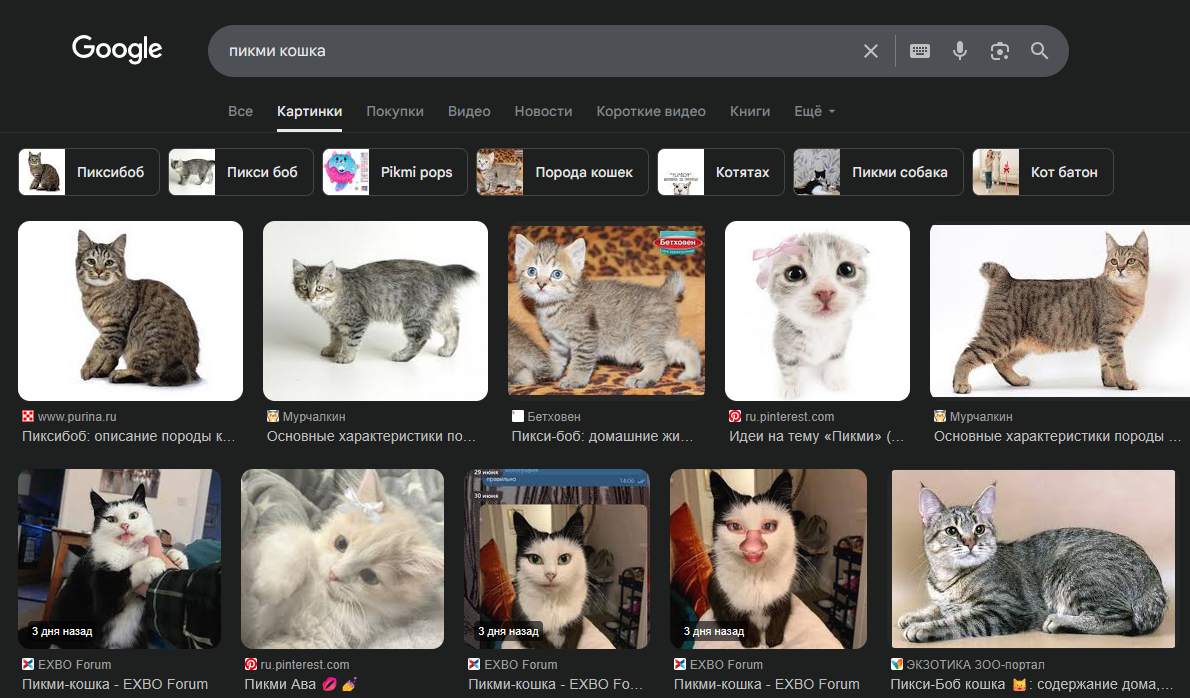This screenshot has height=698, width=1190.
Task: Open the fluffy white kitten Пикми Ава image
Action: 342,559
